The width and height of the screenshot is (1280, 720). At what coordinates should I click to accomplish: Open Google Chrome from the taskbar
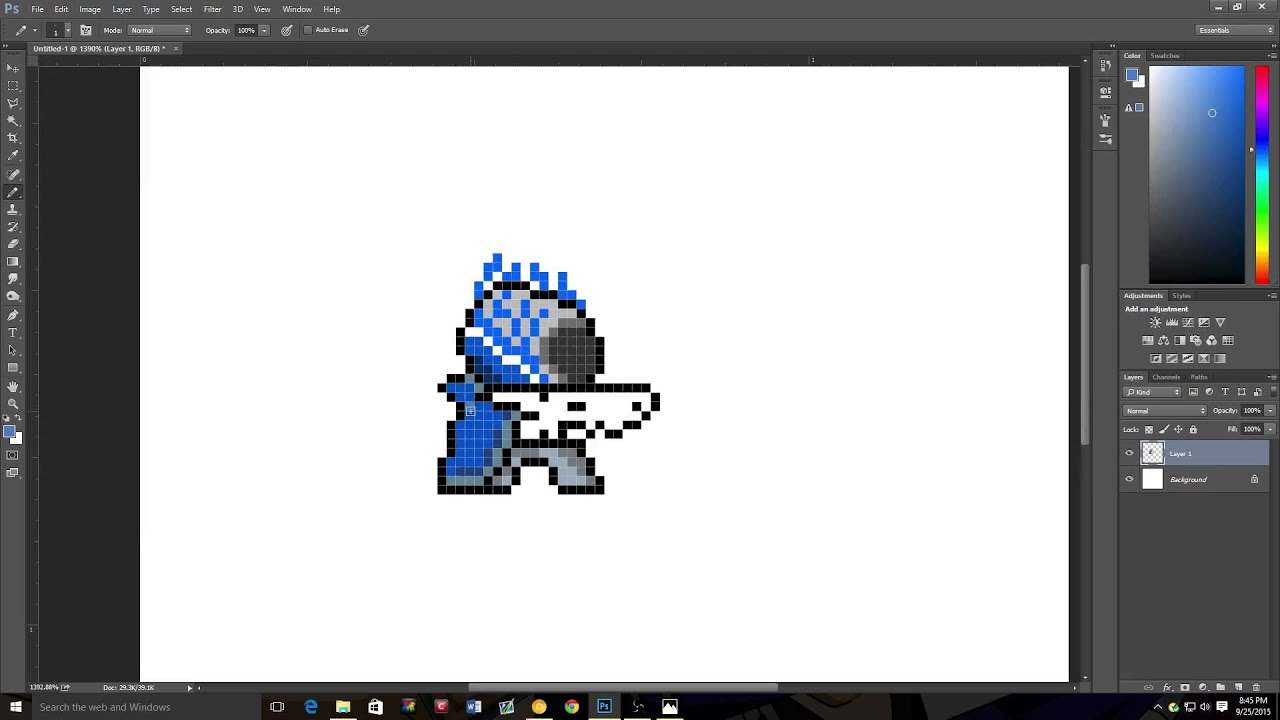[571, 707]
